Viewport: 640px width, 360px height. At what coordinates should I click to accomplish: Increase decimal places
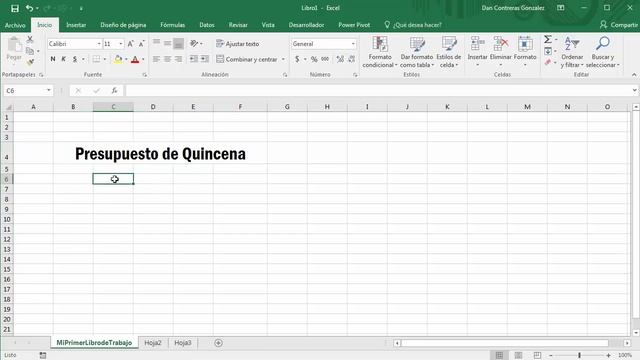pyautogui.click(x=340, y=59)
